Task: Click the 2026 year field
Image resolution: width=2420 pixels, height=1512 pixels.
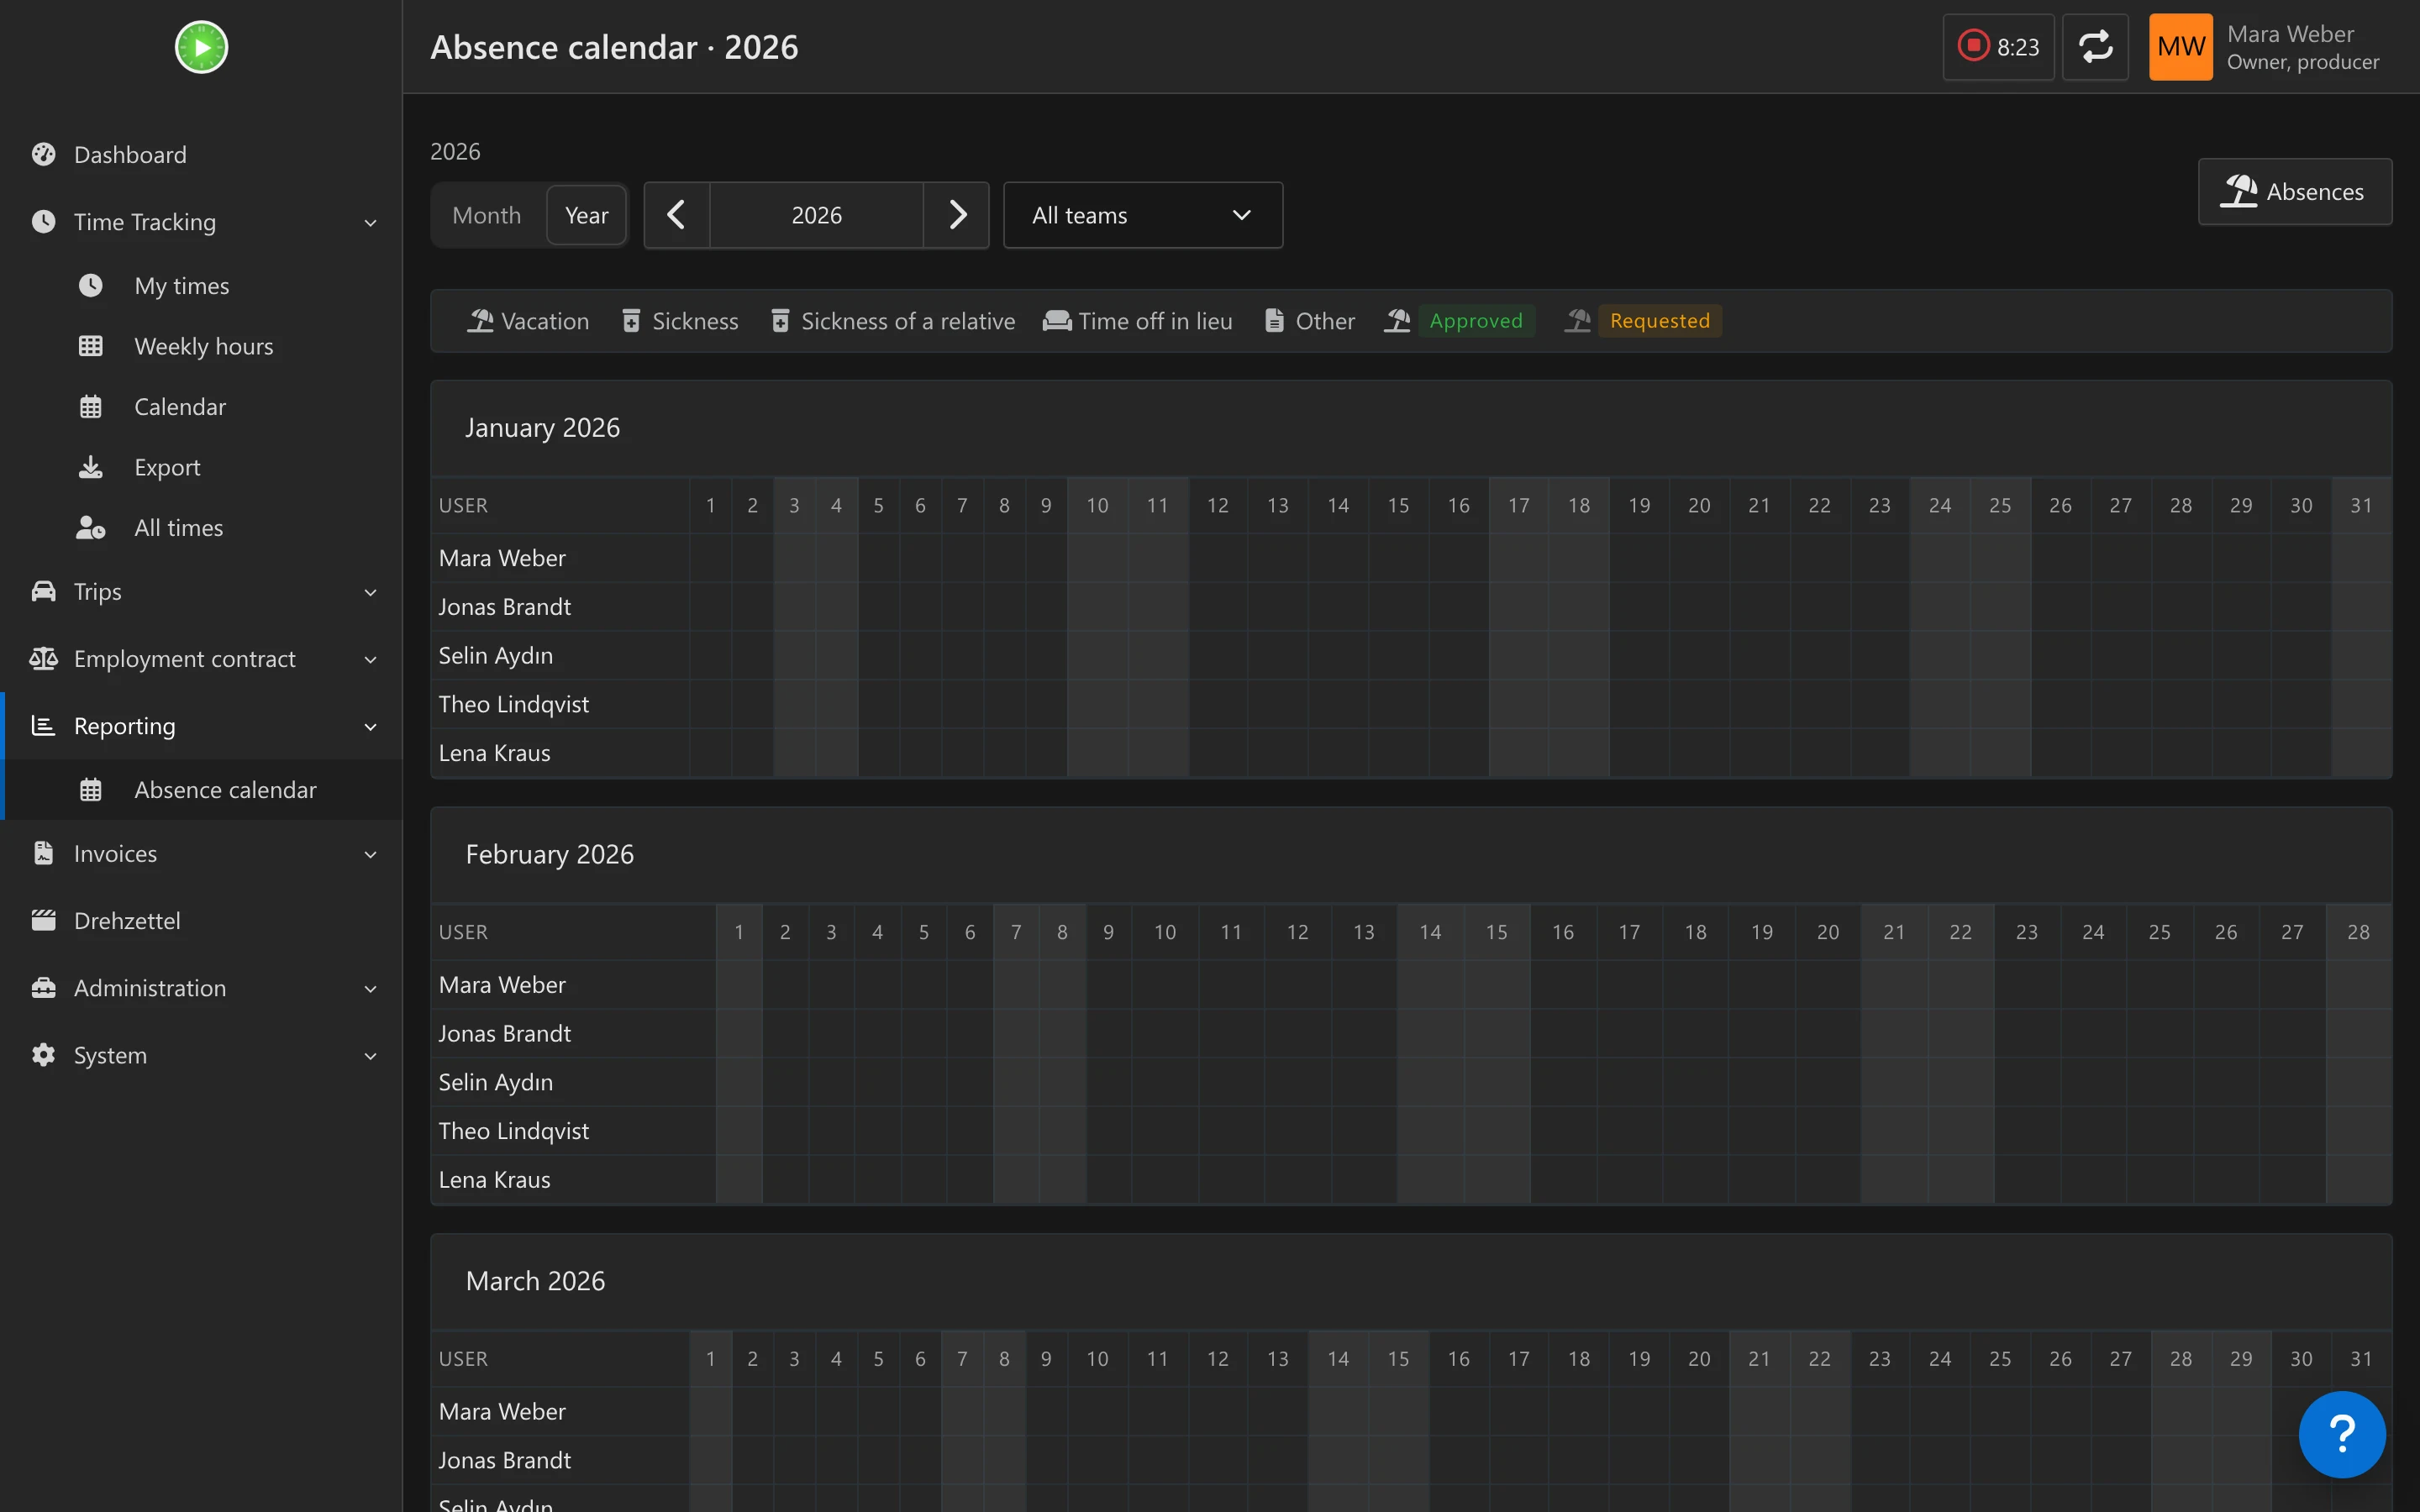Action: point(817,215)
